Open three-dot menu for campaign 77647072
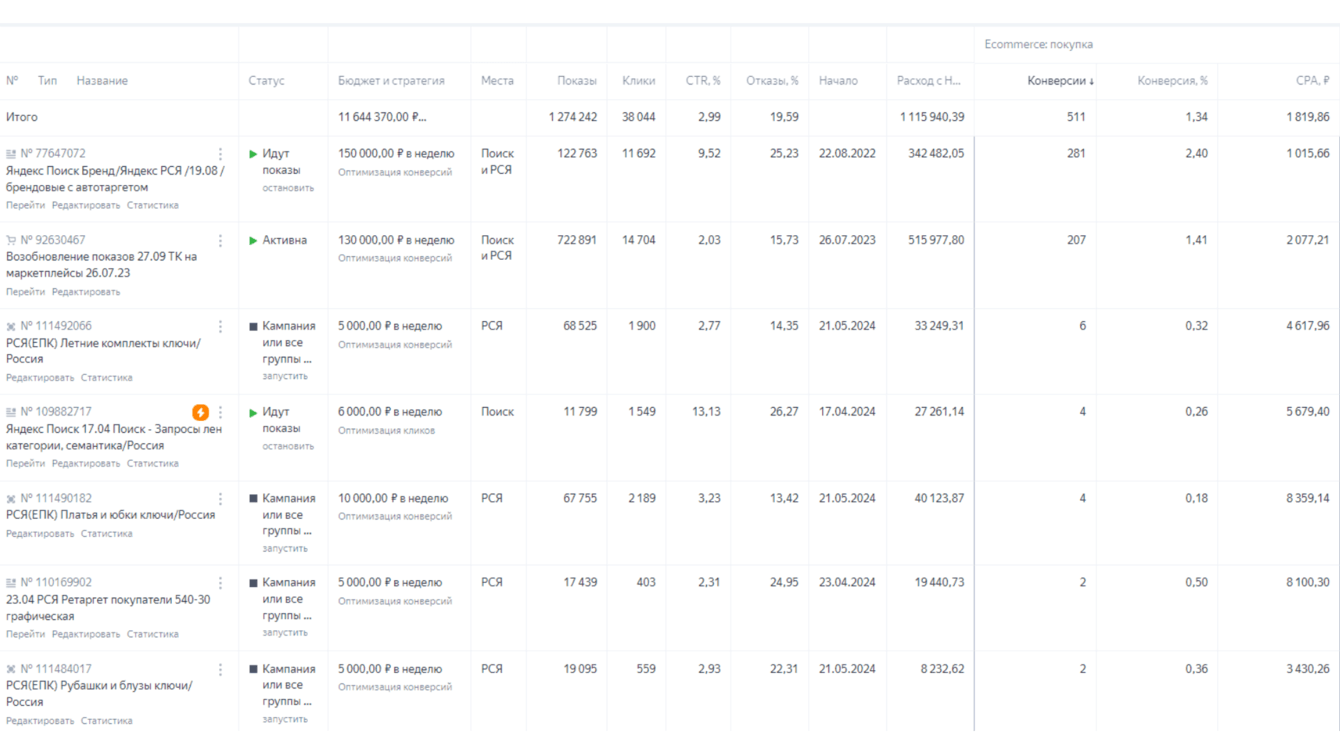 click(221, 154)
